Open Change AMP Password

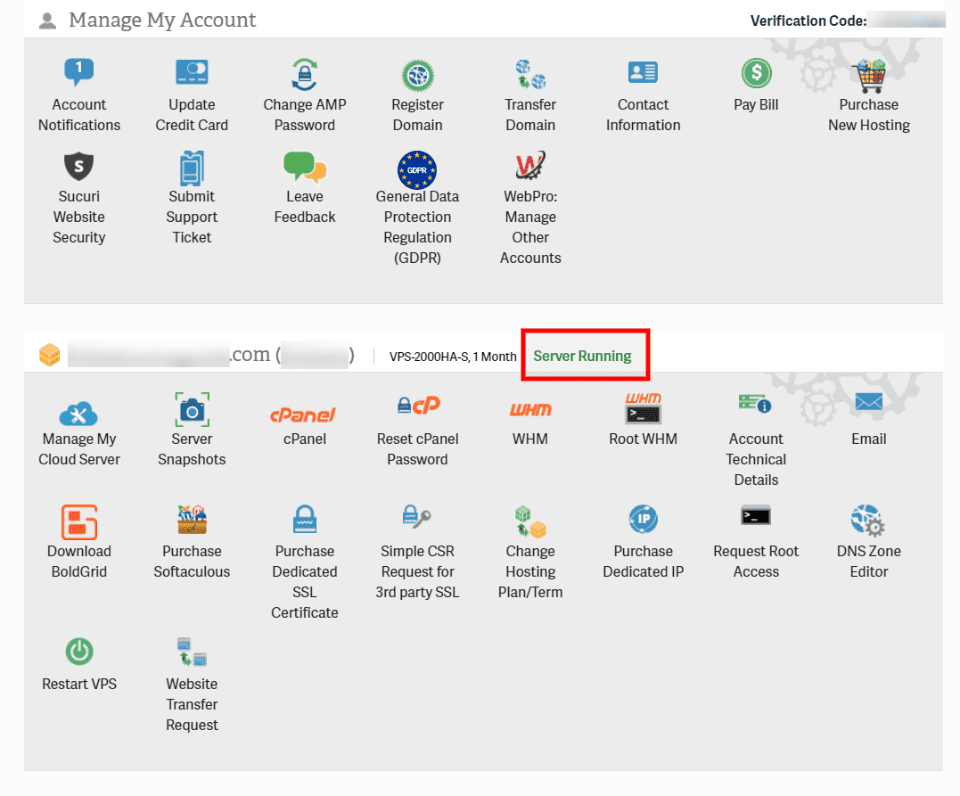point(305,74)
